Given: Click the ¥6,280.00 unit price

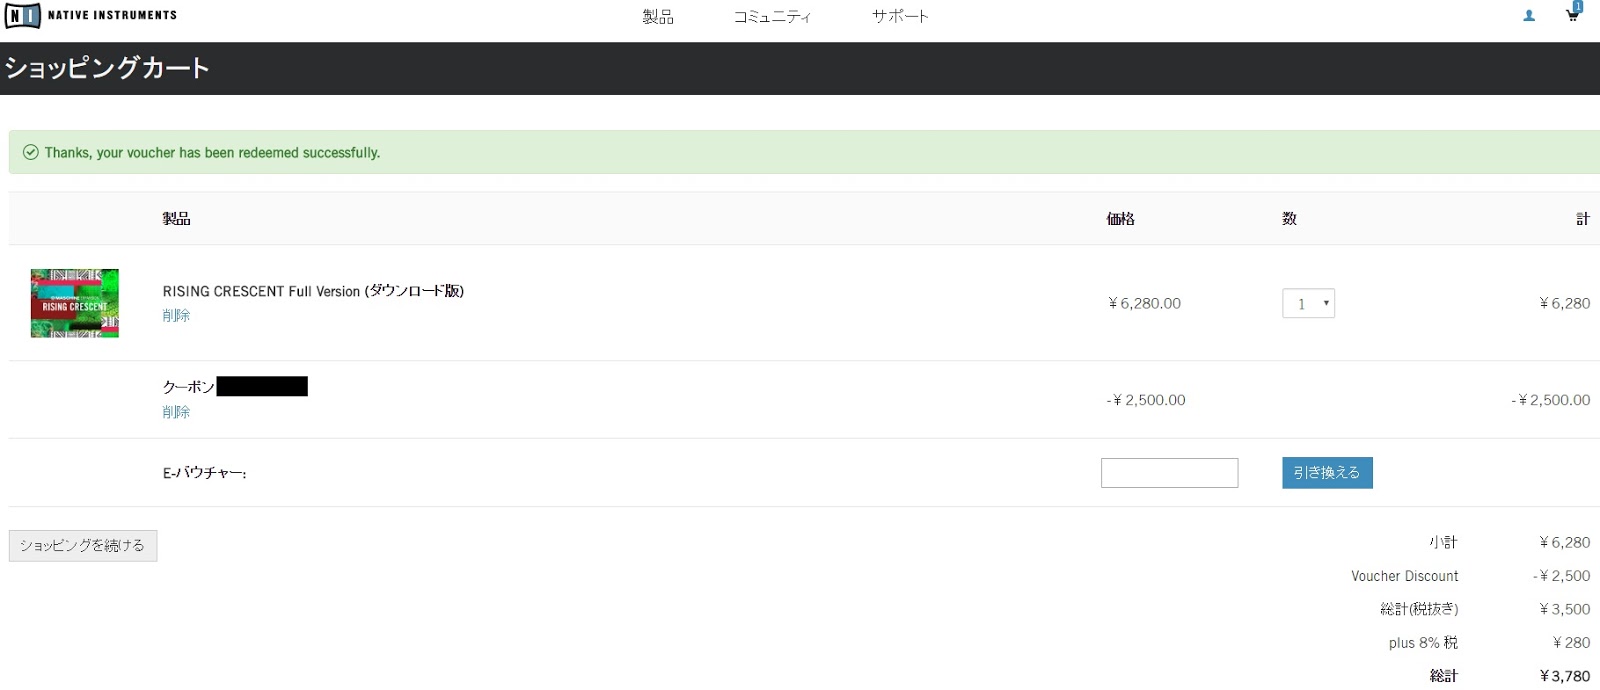Looking at the screenshot, I should click(1144, 304).
